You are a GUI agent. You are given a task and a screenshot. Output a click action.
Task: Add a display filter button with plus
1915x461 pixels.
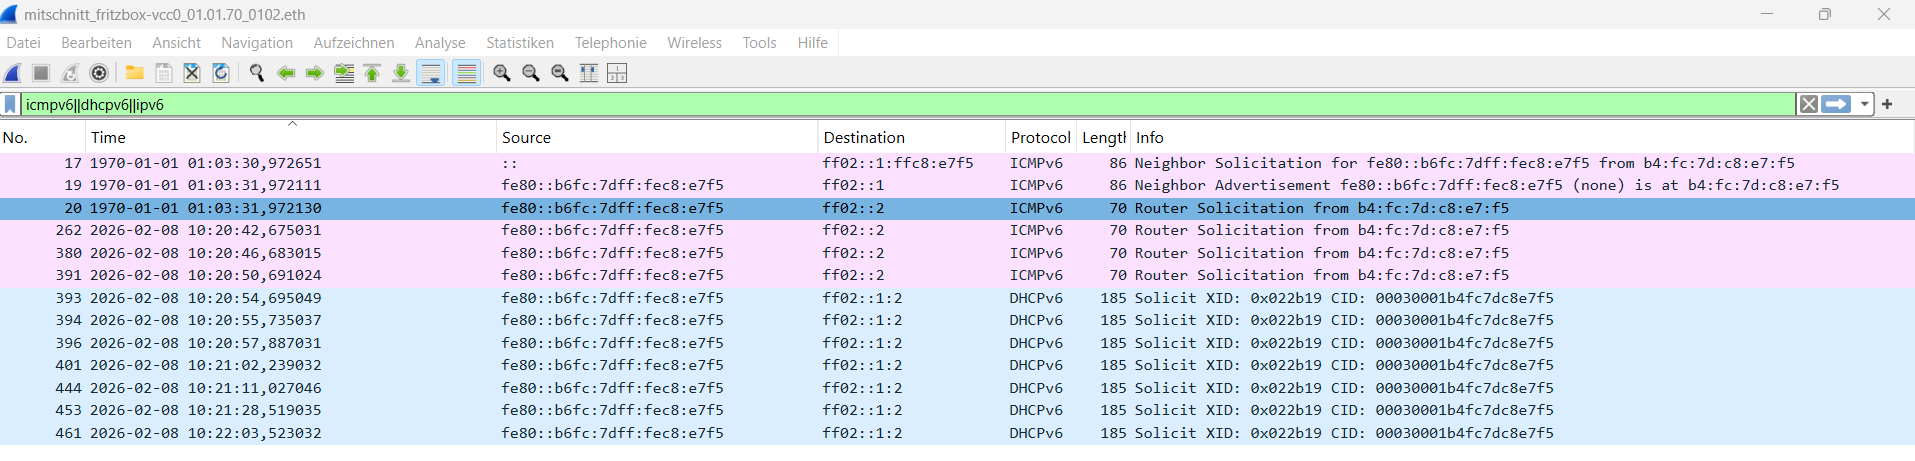pos(1887,104)
